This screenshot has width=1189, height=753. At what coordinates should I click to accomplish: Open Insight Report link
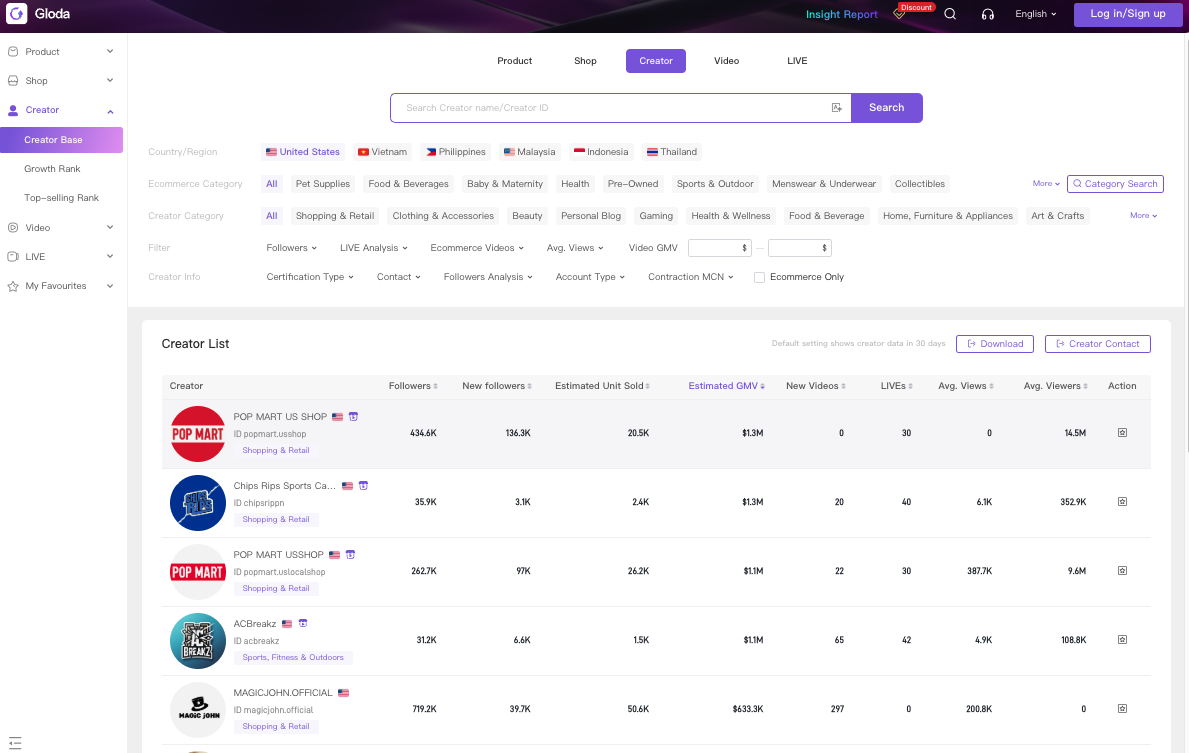point(842,14)
